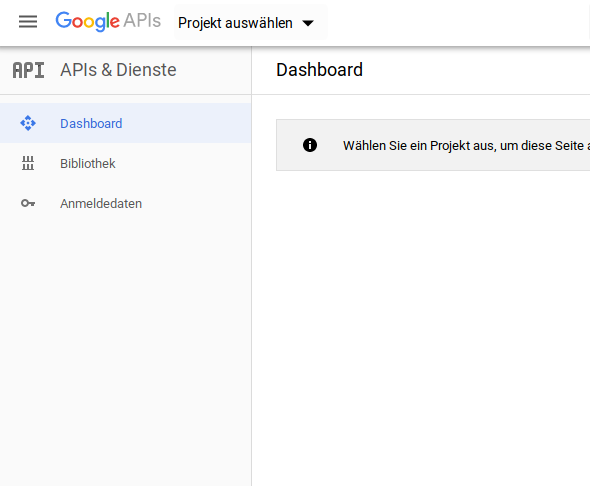Click the APIs text in the logo

coord(142,20)
